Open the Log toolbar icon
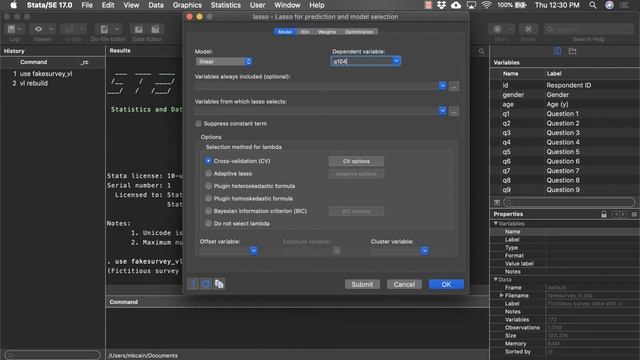The width and height of the screenshot is (640, 360). click(x=14, y=29)
